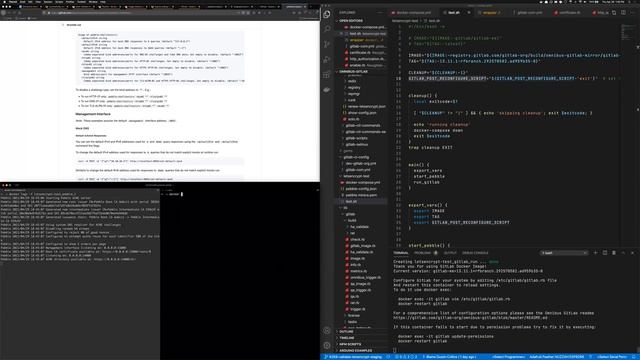Screen dimensions: 640x360
Task: Open pebble.minica.pem in the explorer tree
Action: click(x=361, y=195)
